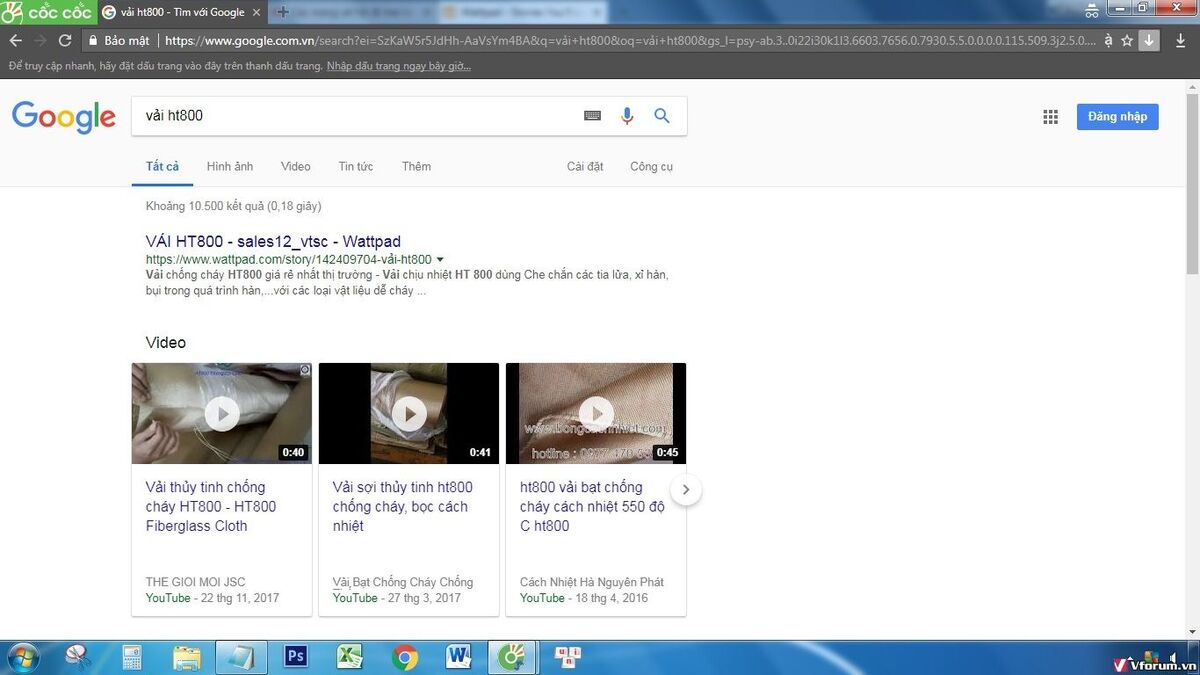Open Excel from the taskbar

[x=349, y=657]
